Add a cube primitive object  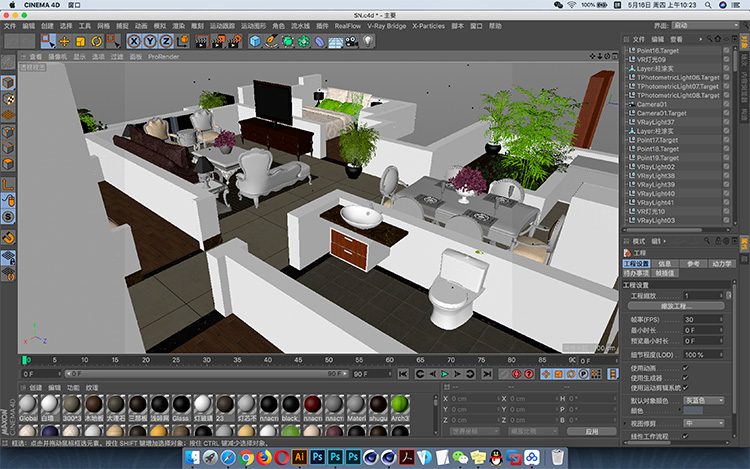coord(255,42)
